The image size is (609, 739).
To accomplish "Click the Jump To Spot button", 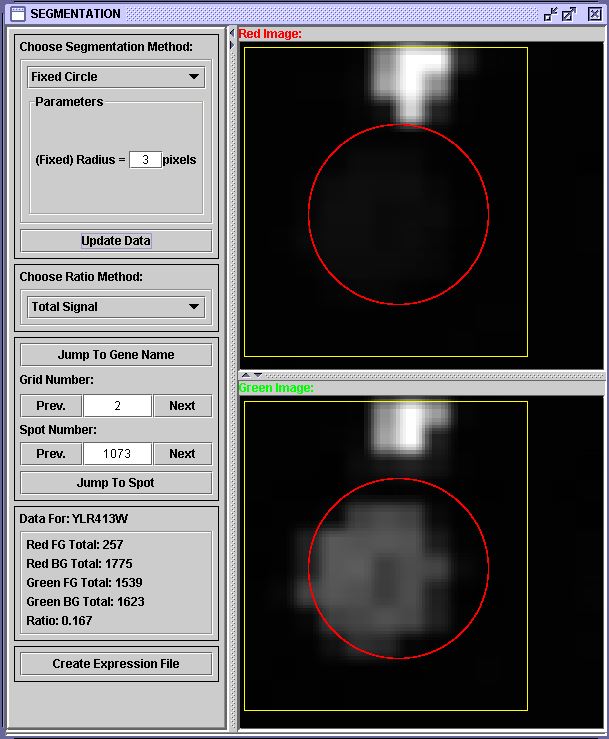I will coord(116,483).
